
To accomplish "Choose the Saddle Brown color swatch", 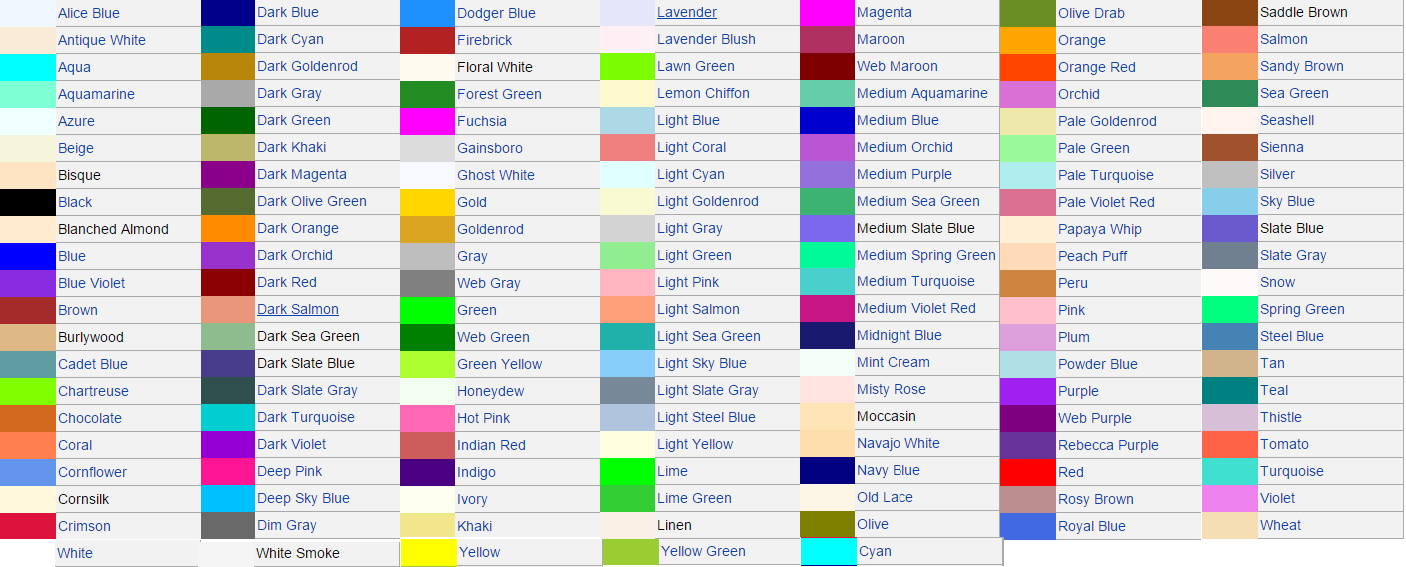I will click(1229, 12).
